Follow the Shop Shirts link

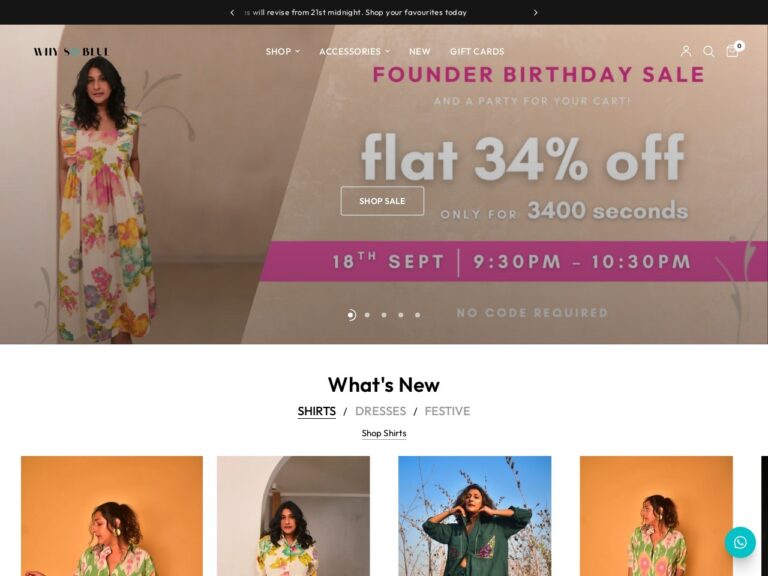[384, 433]
